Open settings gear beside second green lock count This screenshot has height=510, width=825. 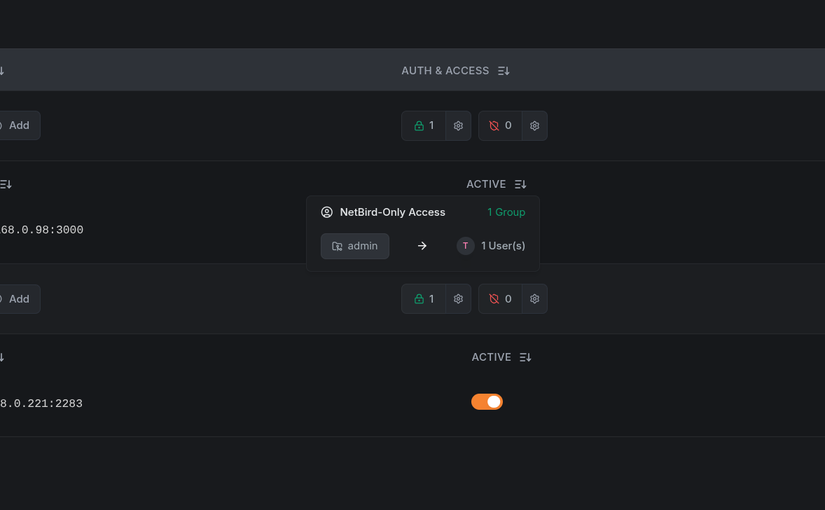(458, 299)
